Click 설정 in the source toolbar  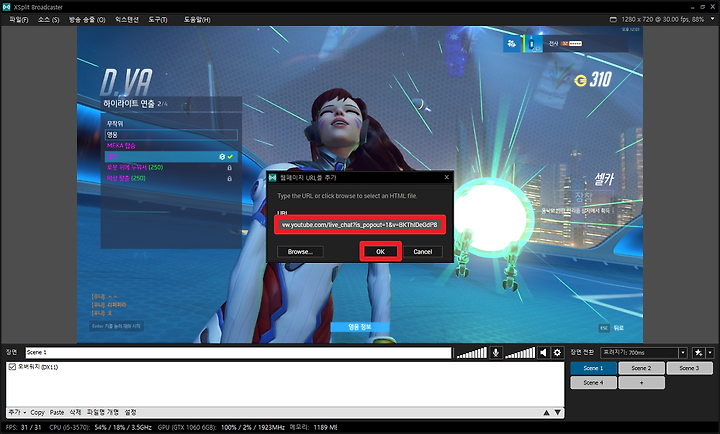[130, 412]
